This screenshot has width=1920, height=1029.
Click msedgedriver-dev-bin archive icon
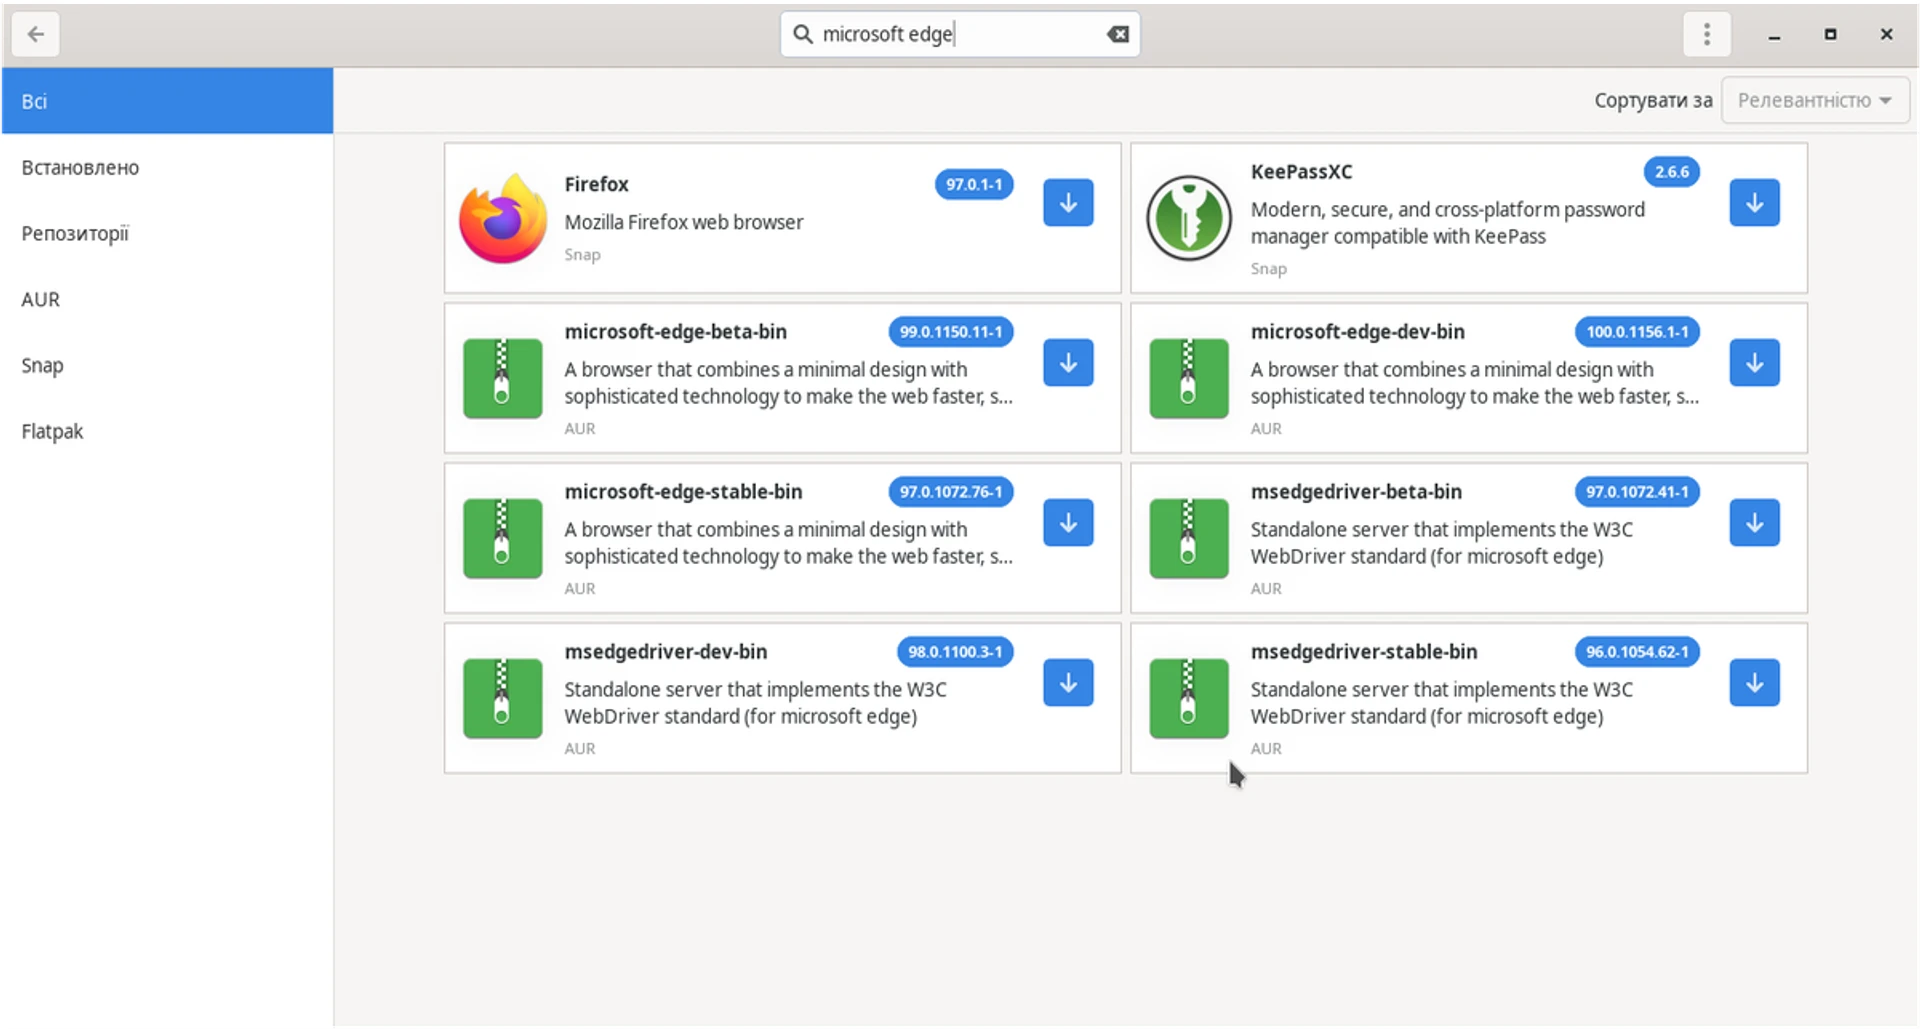[x=503, y=698]
